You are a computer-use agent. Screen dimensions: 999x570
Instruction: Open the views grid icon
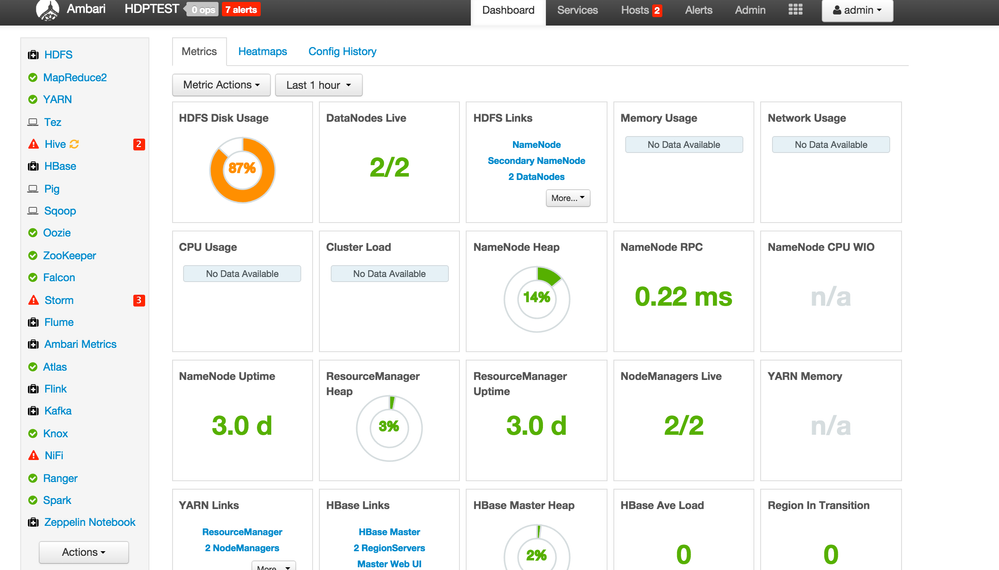[795, 10]
